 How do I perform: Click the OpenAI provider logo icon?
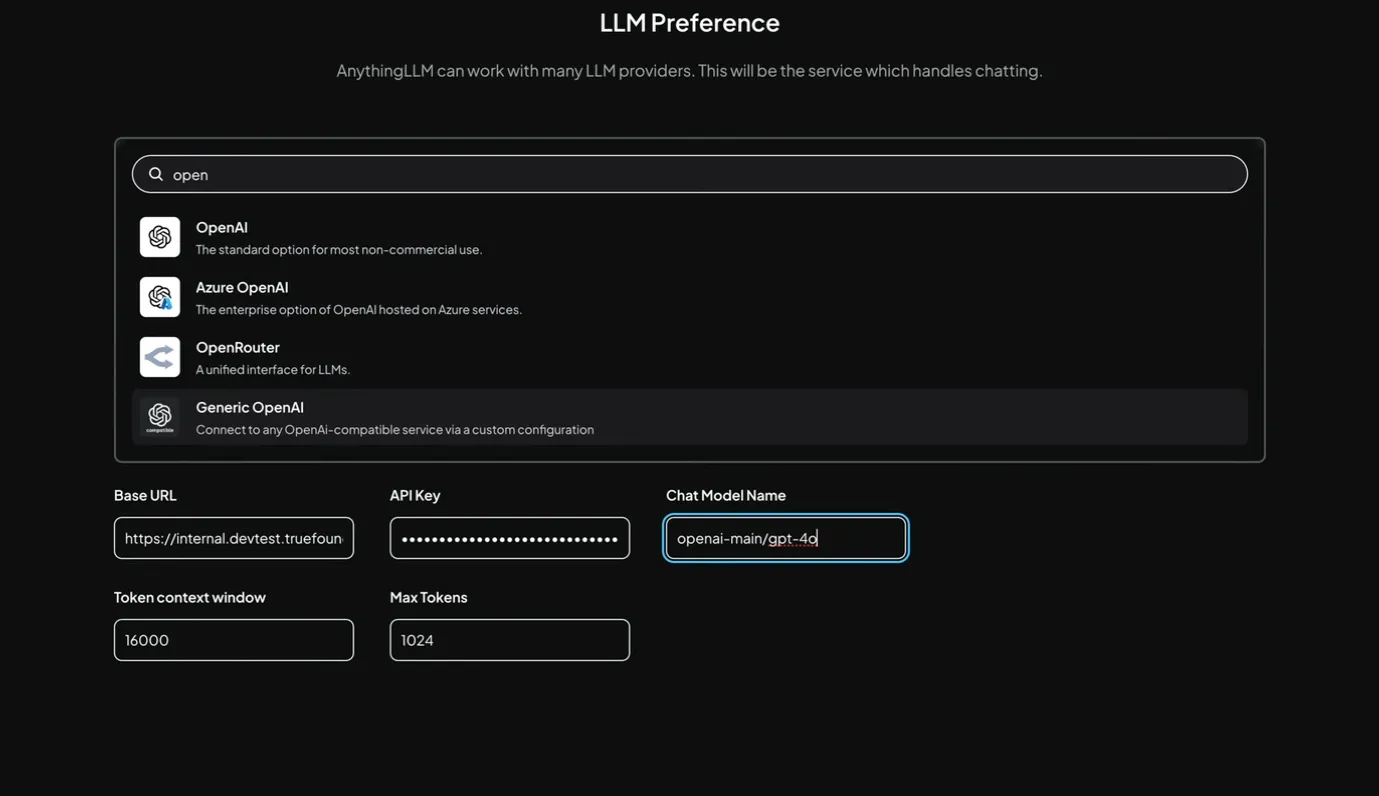160,237
